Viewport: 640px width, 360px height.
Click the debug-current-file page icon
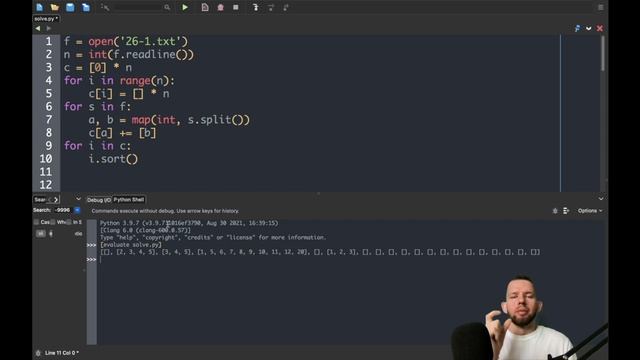(205, 7)
